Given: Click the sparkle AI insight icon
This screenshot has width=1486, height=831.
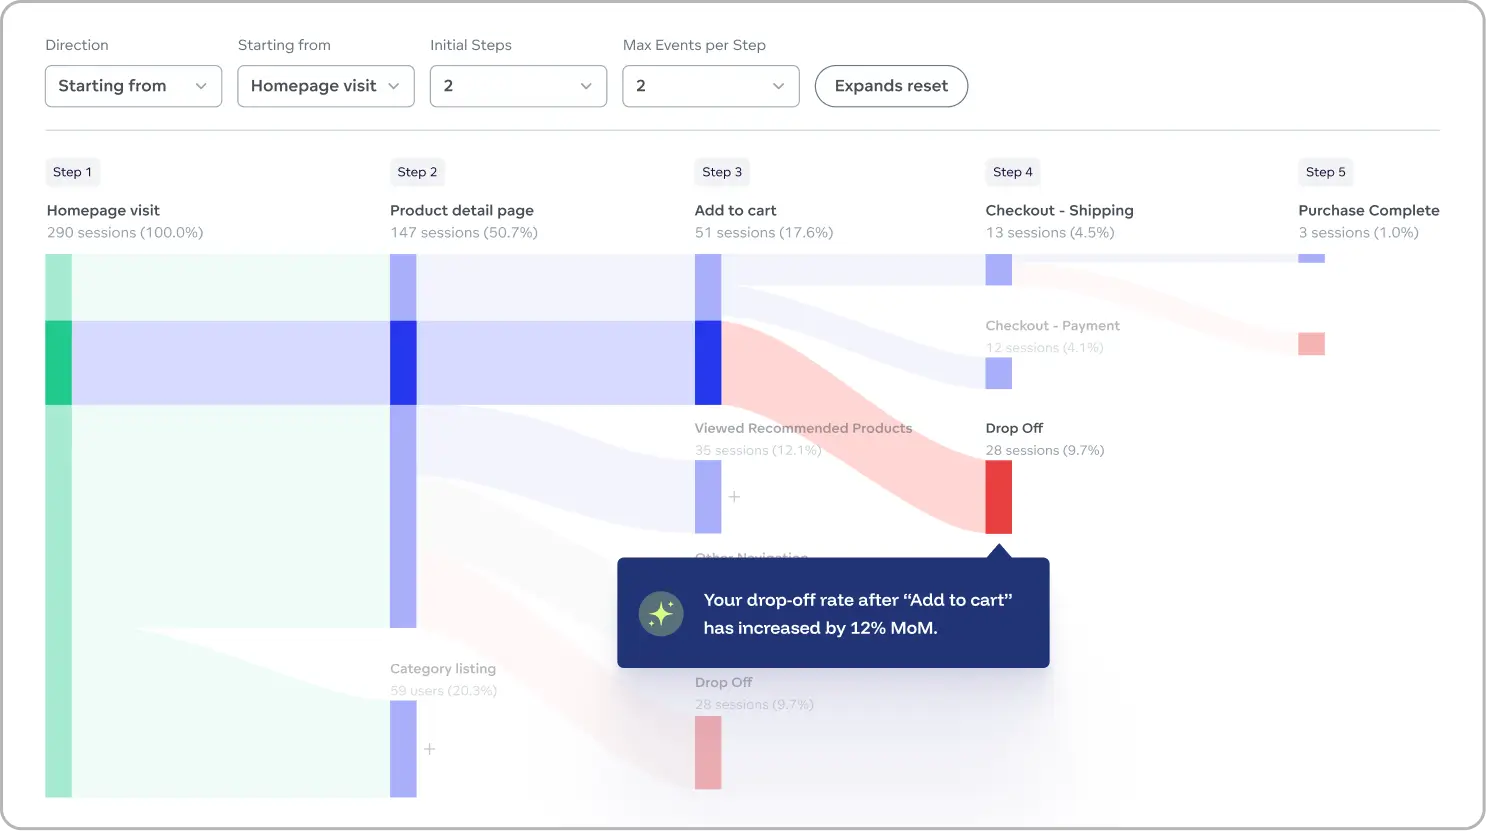Looking at the screenshot, I should 661,614.
